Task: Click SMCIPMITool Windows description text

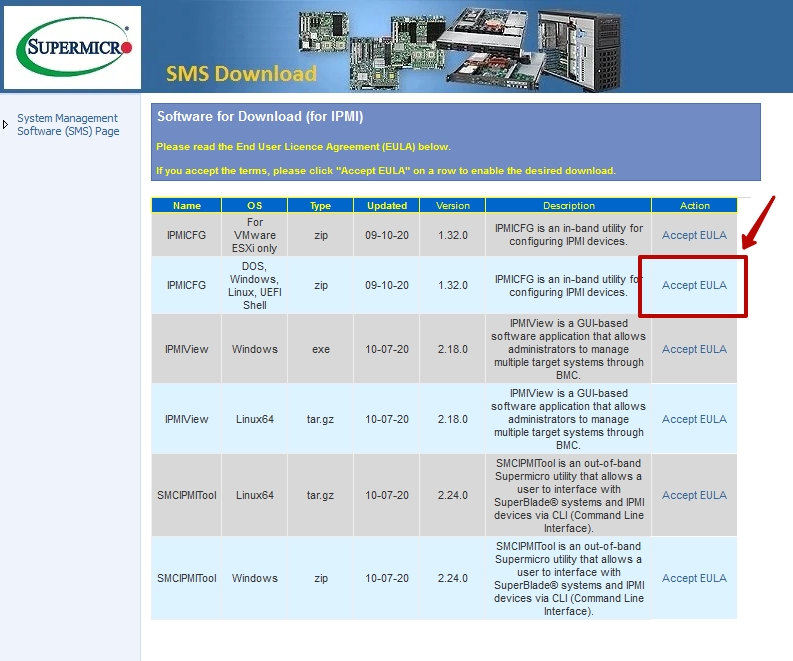Action: pyautogui.click(x=568, y=579)
